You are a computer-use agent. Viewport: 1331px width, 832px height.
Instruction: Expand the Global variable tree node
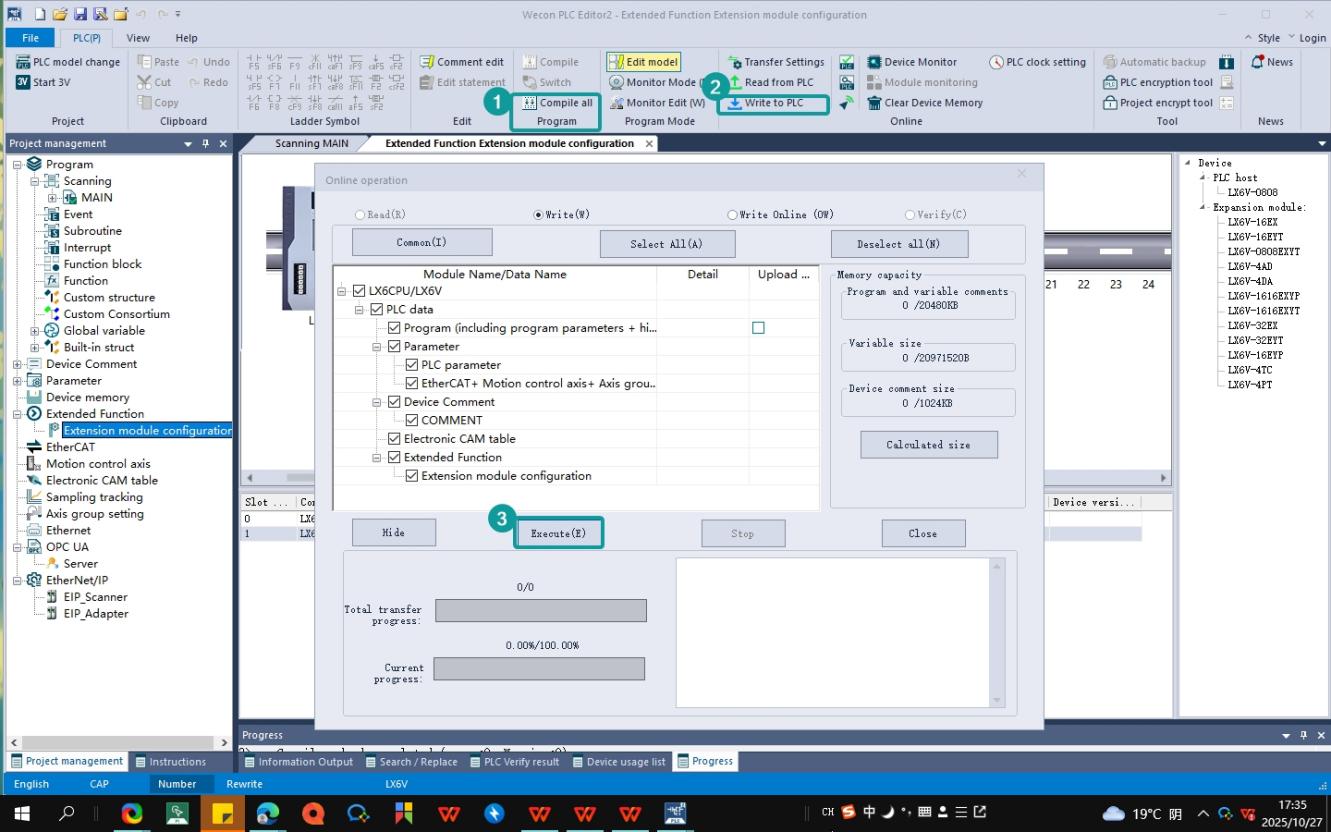(x=35, y=331)
